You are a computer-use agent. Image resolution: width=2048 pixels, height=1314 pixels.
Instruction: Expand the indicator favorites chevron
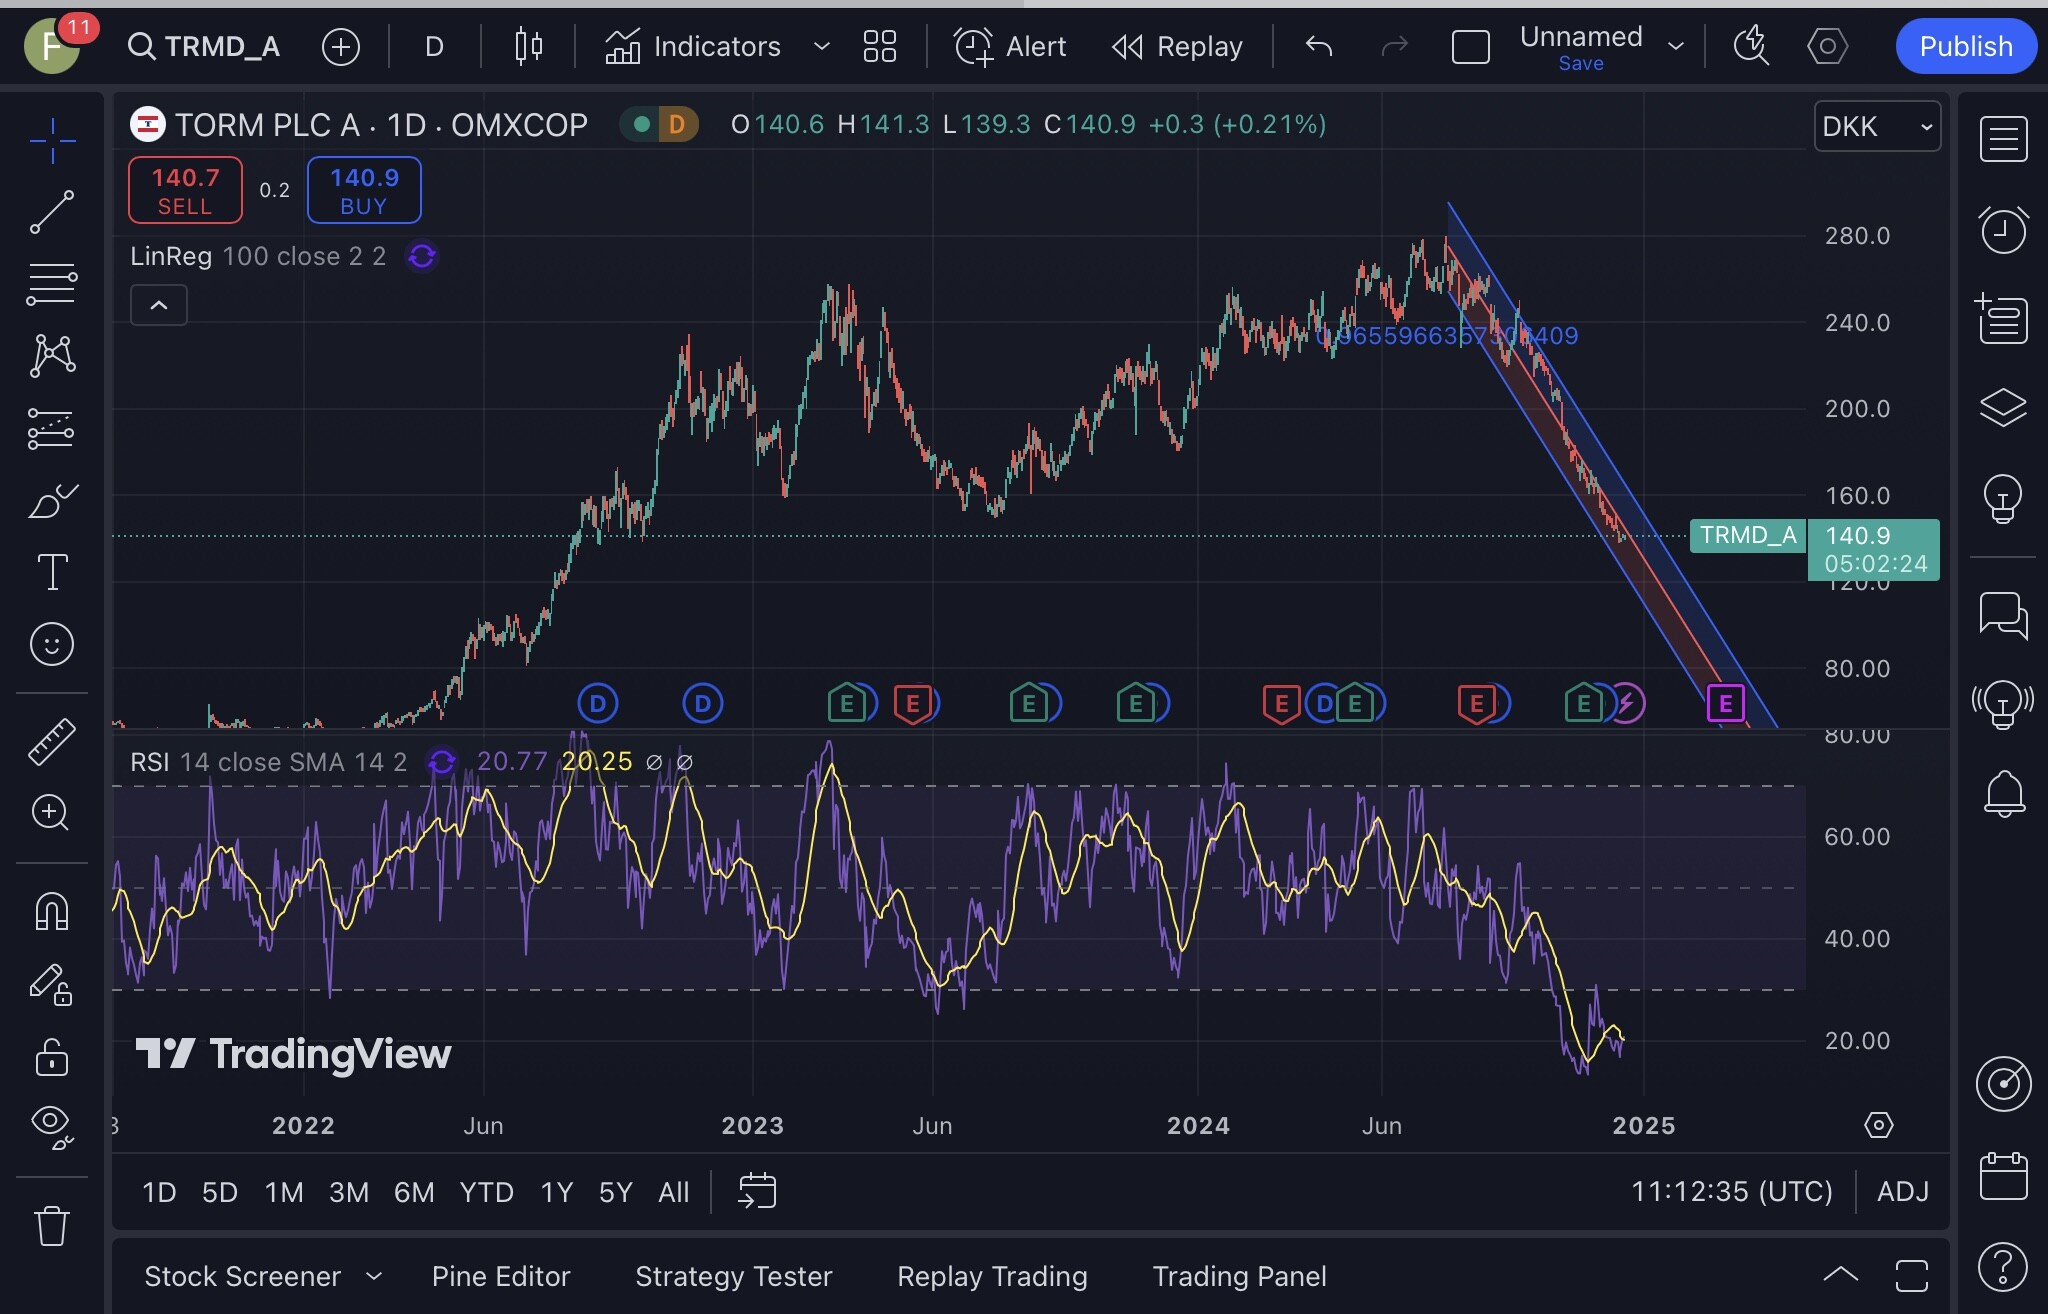point(822,46)
